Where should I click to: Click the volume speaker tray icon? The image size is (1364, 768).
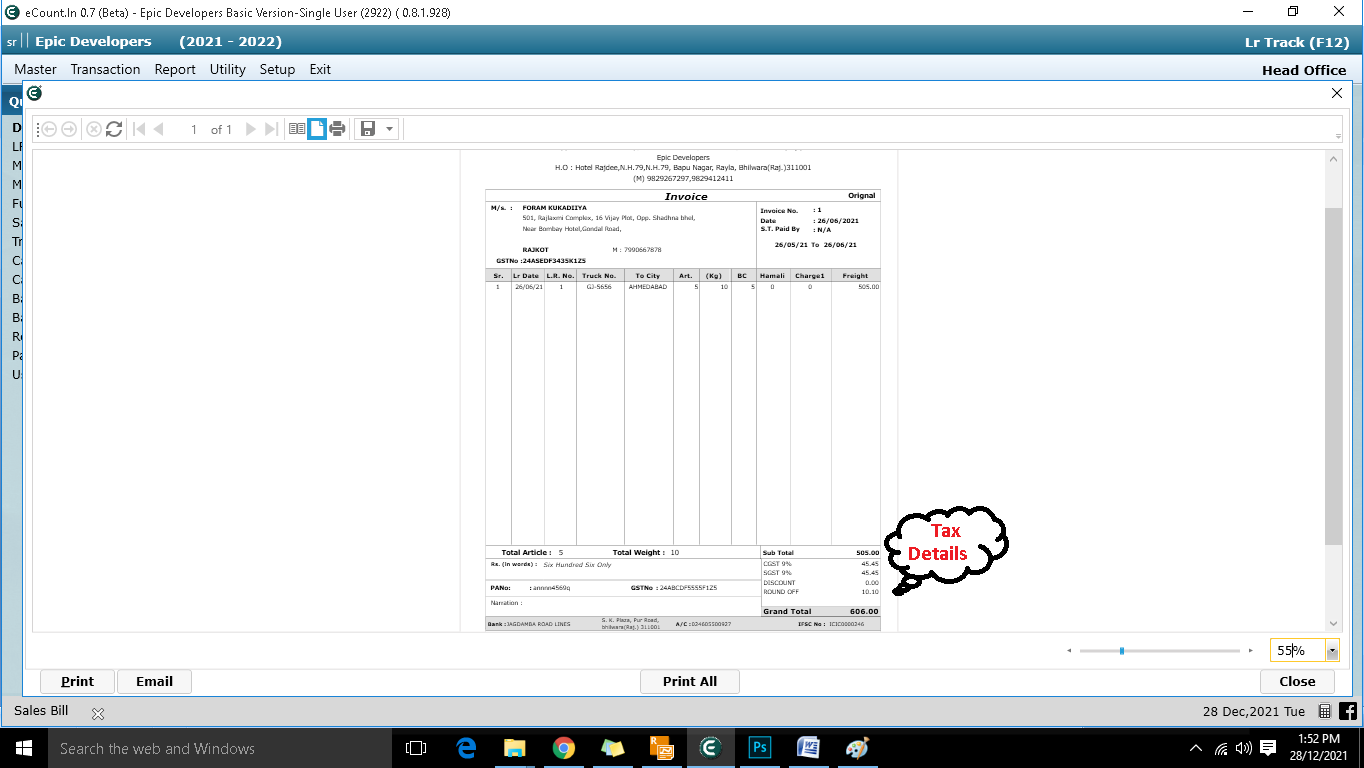click(x=1244, y=748)
